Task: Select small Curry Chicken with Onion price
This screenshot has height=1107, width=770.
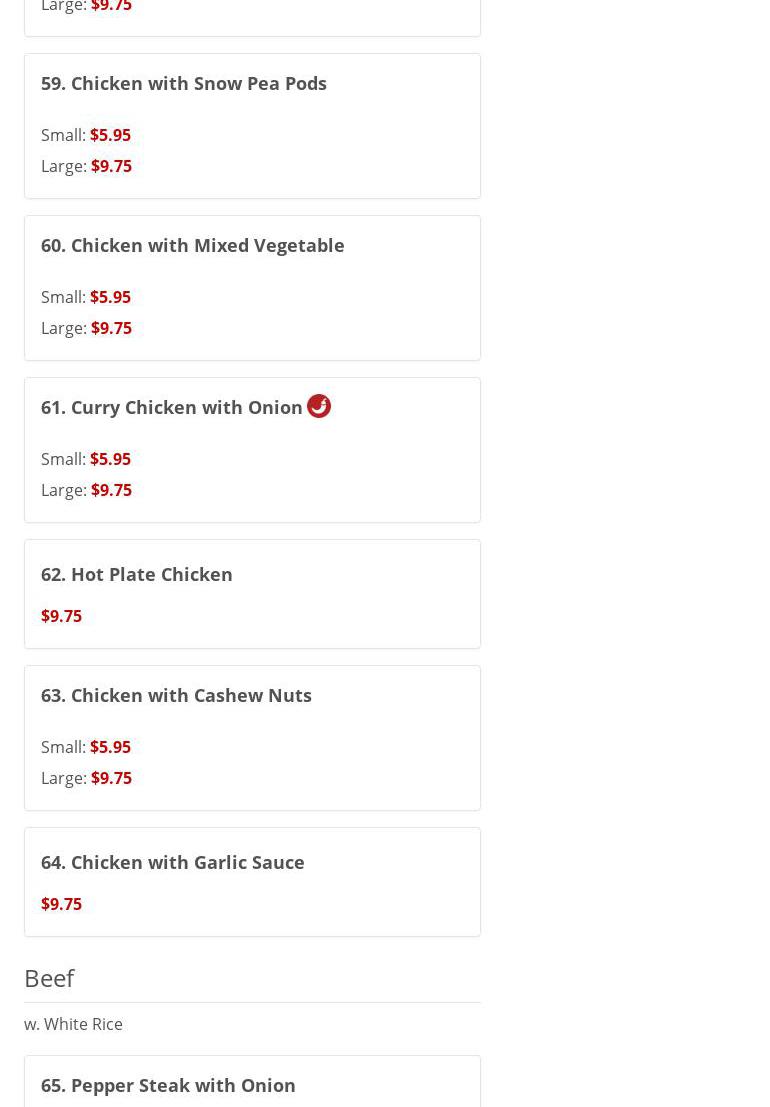Action: point(110,459)
